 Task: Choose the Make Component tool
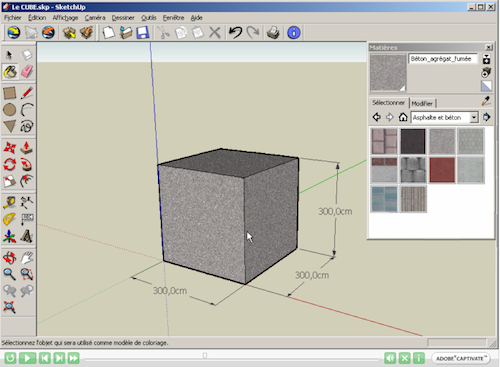coord(27,55)
